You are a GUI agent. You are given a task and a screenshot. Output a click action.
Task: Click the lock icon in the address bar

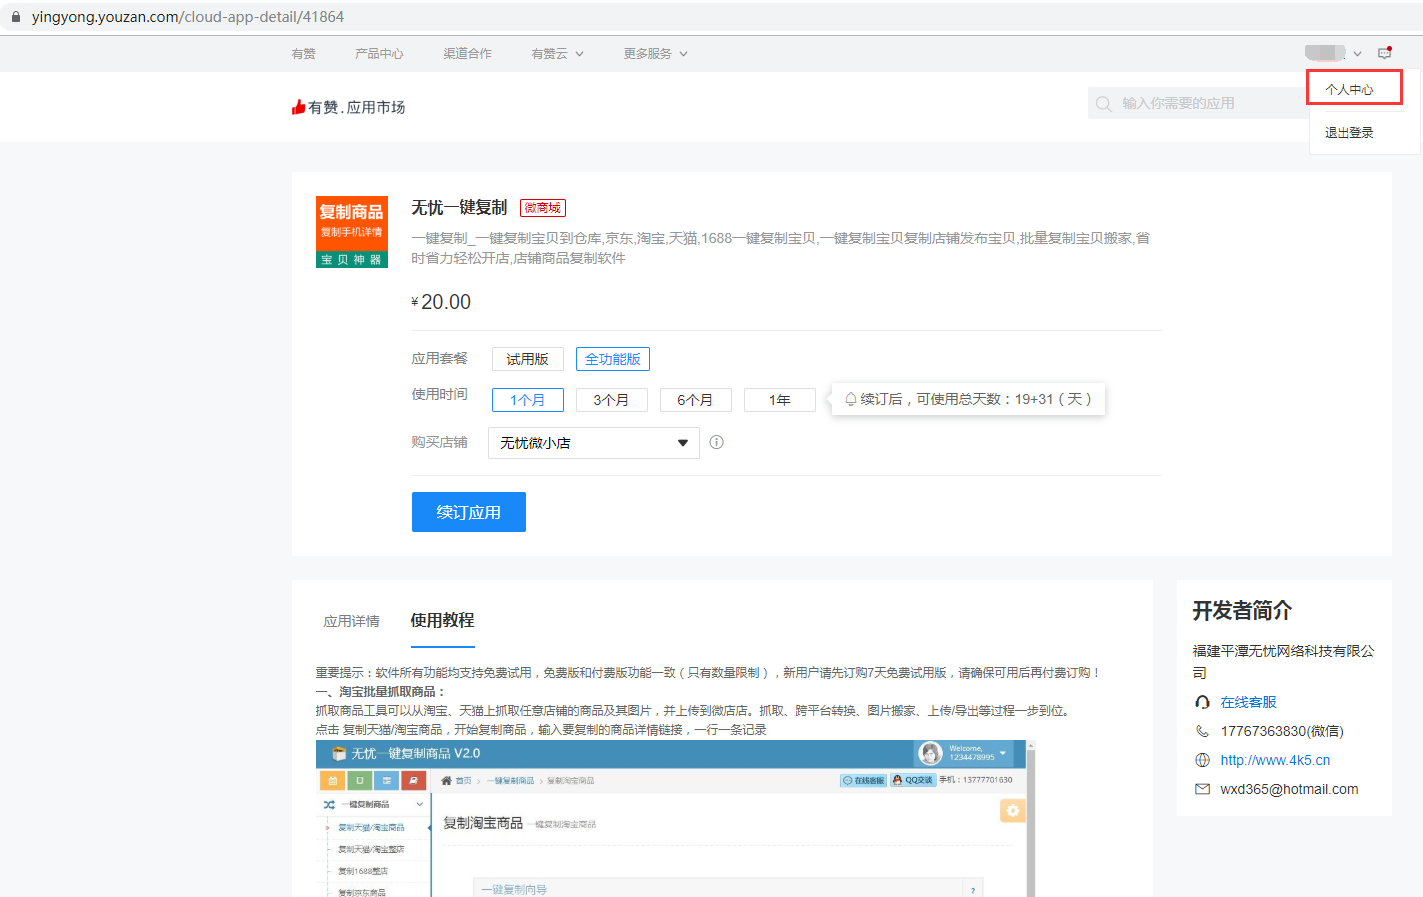click(15, 17)
